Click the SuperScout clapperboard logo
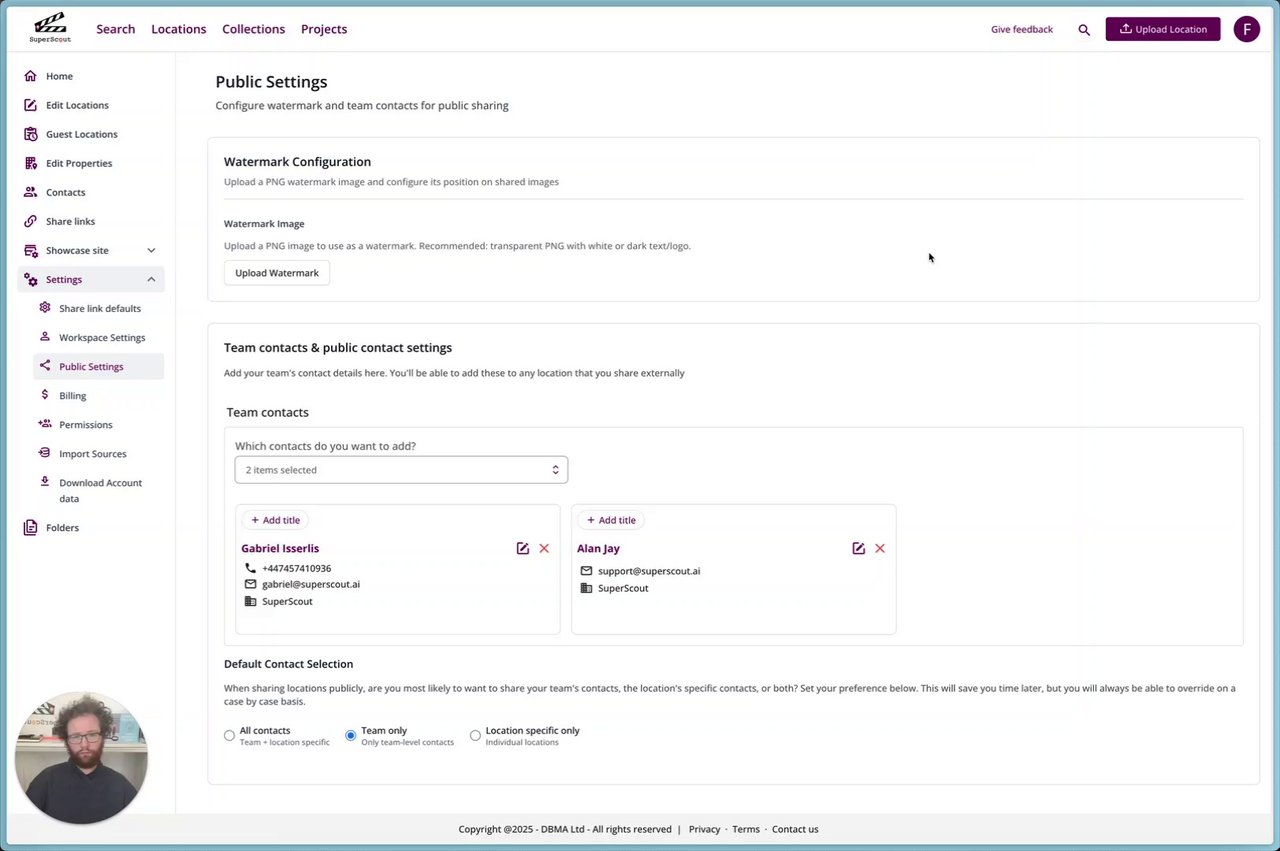This screenshot has height=851, width=1280. (50, 28)
